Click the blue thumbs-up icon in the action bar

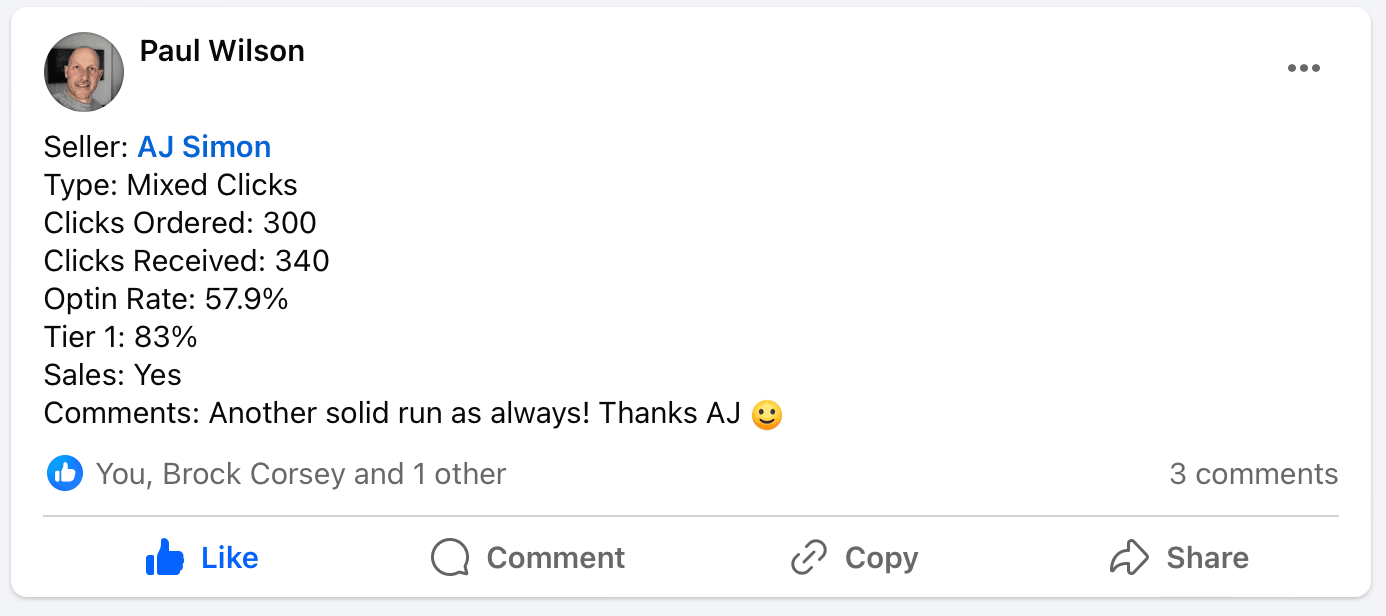(x=165, y=558)
